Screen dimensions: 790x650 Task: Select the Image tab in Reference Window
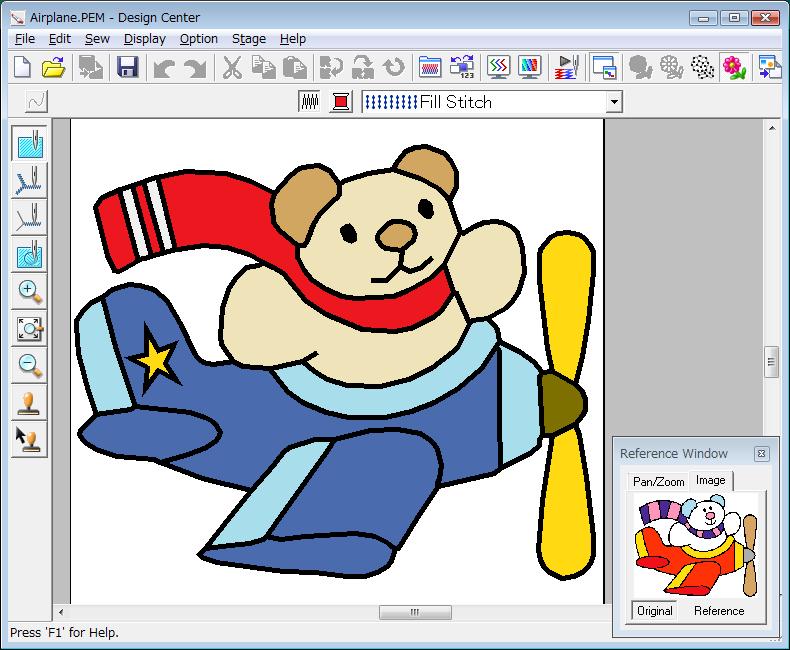pos(710,480)
